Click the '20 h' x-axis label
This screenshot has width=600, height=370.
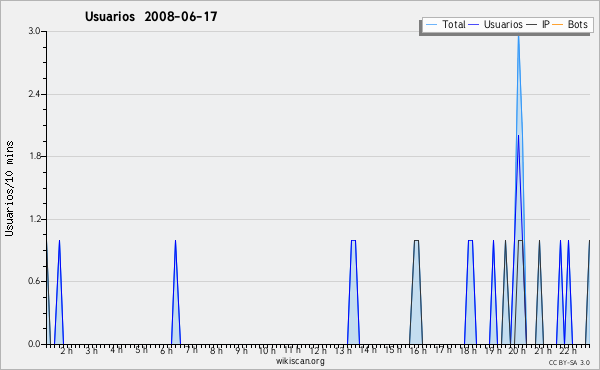pos(517,351)
